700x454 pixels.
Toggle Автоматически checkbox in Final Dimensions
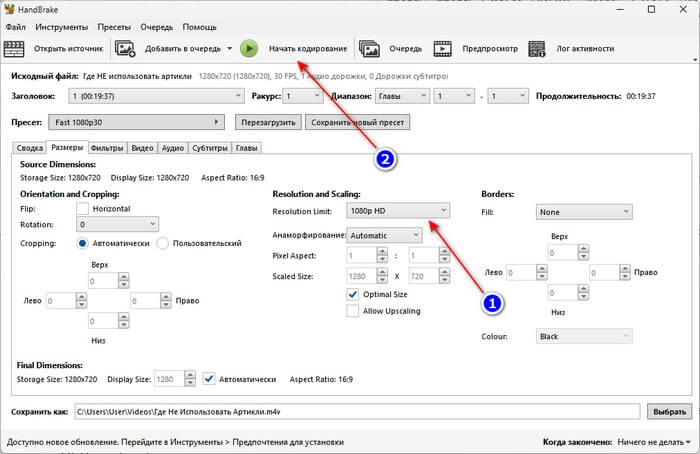(208, 379)
